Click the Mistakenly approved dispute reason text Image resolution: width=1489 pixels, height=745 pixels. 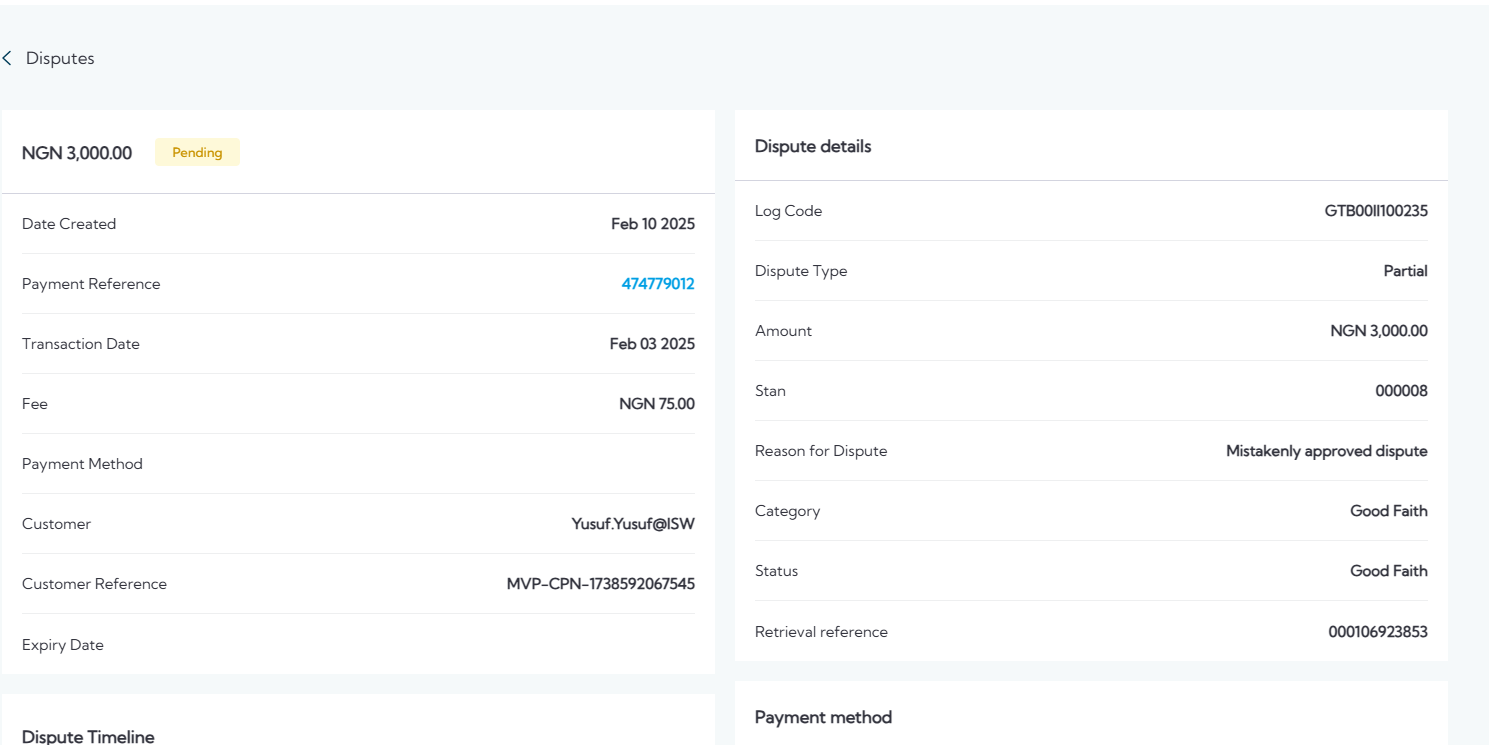click(x=1326, y=451)
